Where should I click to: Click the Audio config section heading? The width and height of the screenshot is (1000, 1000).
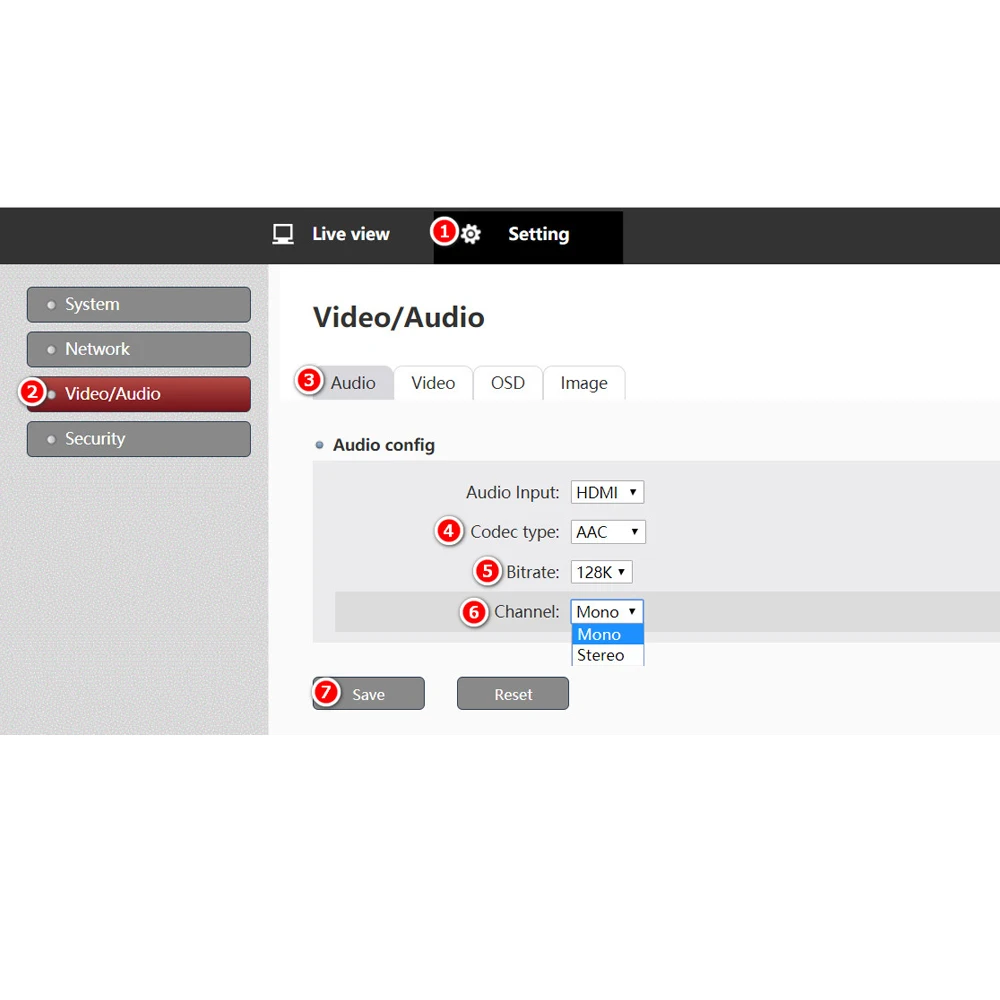pos(383,445)
